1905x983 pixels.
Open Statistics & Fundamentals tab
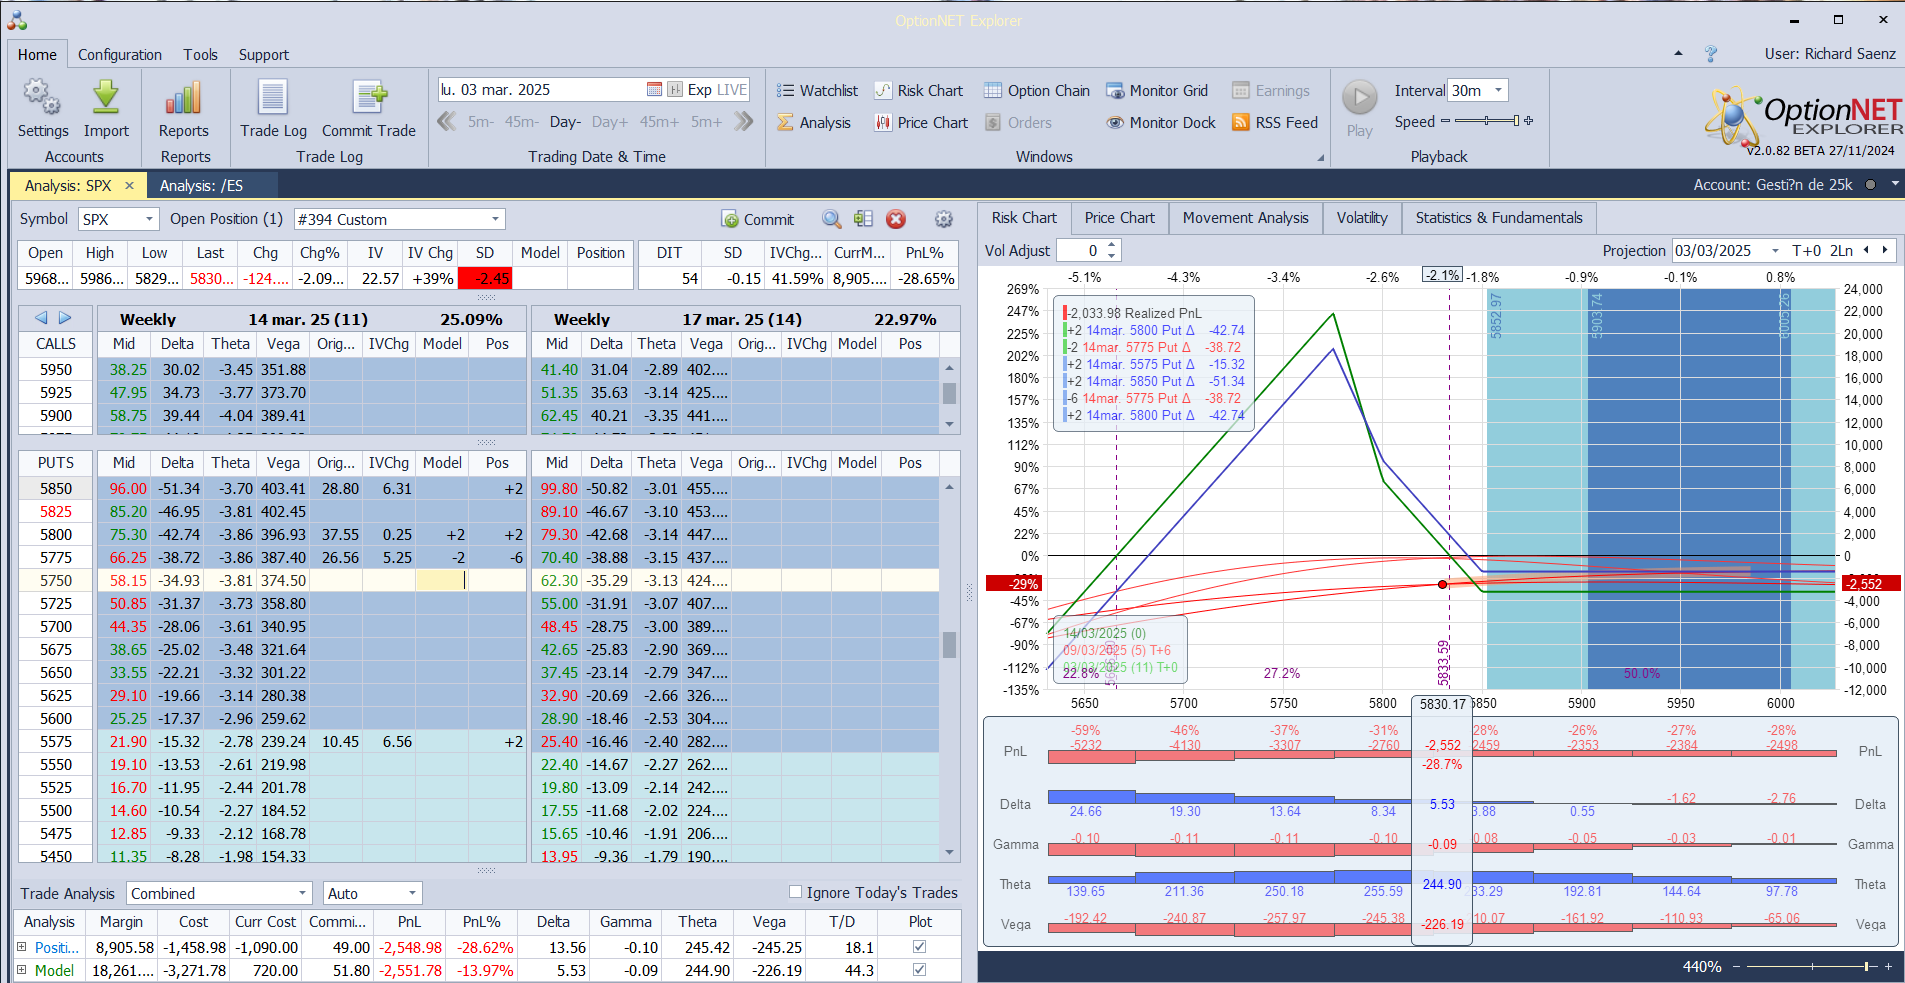coord(1499,218)
